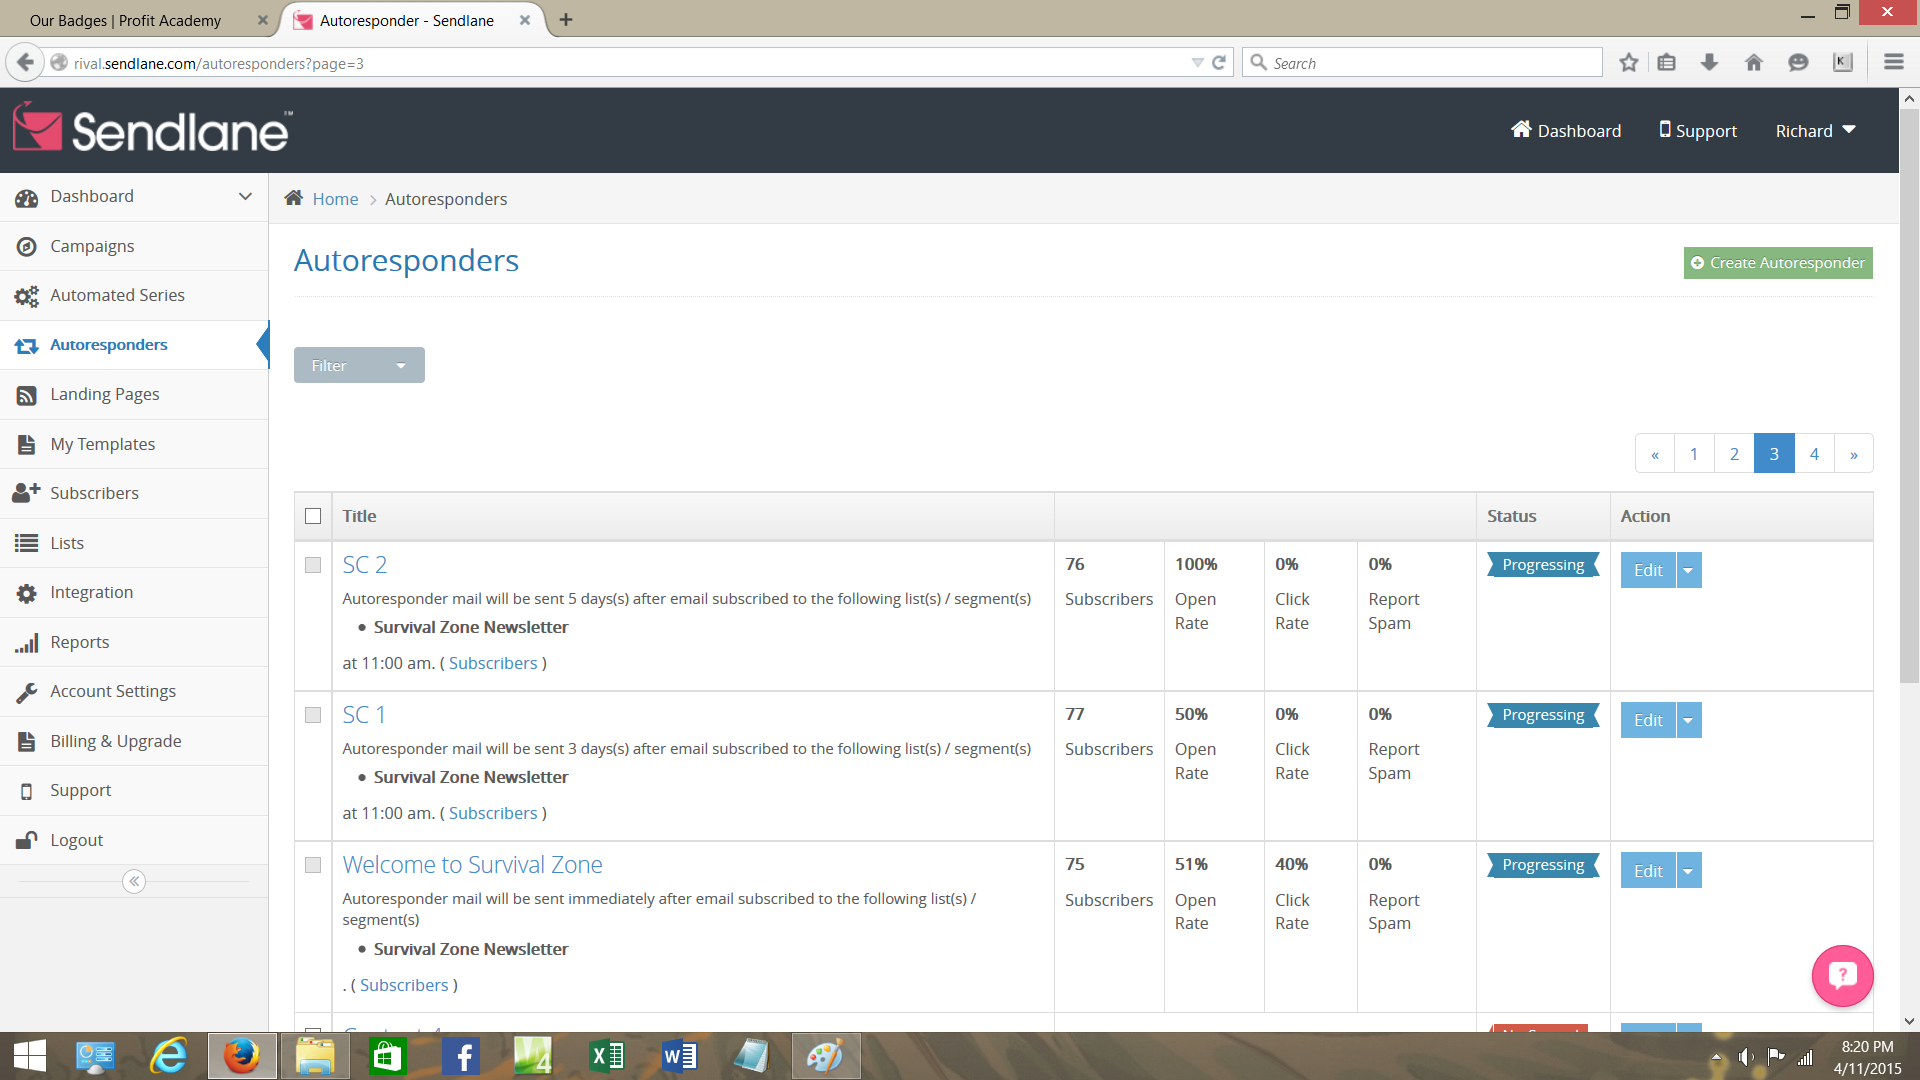Screen dimensions: 1920x1080
Task: Go to pagination page 1
Action: (1693, 453)
